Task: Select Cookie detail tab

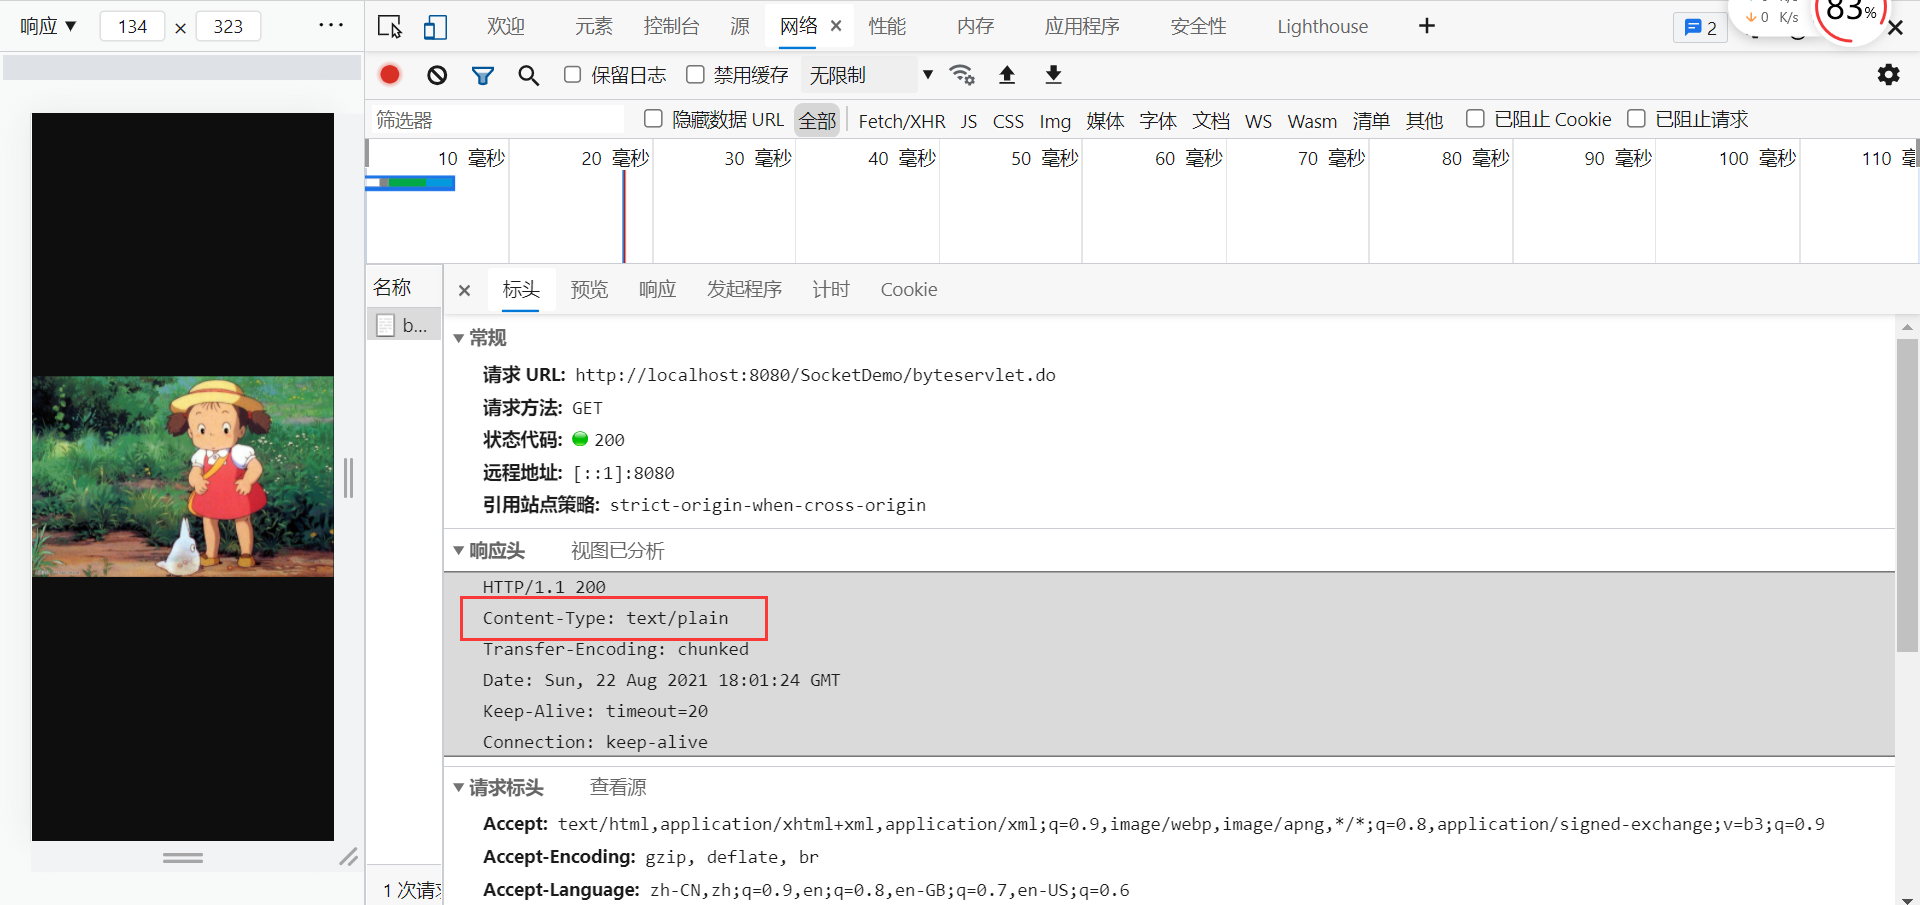Action: point(908,290)
